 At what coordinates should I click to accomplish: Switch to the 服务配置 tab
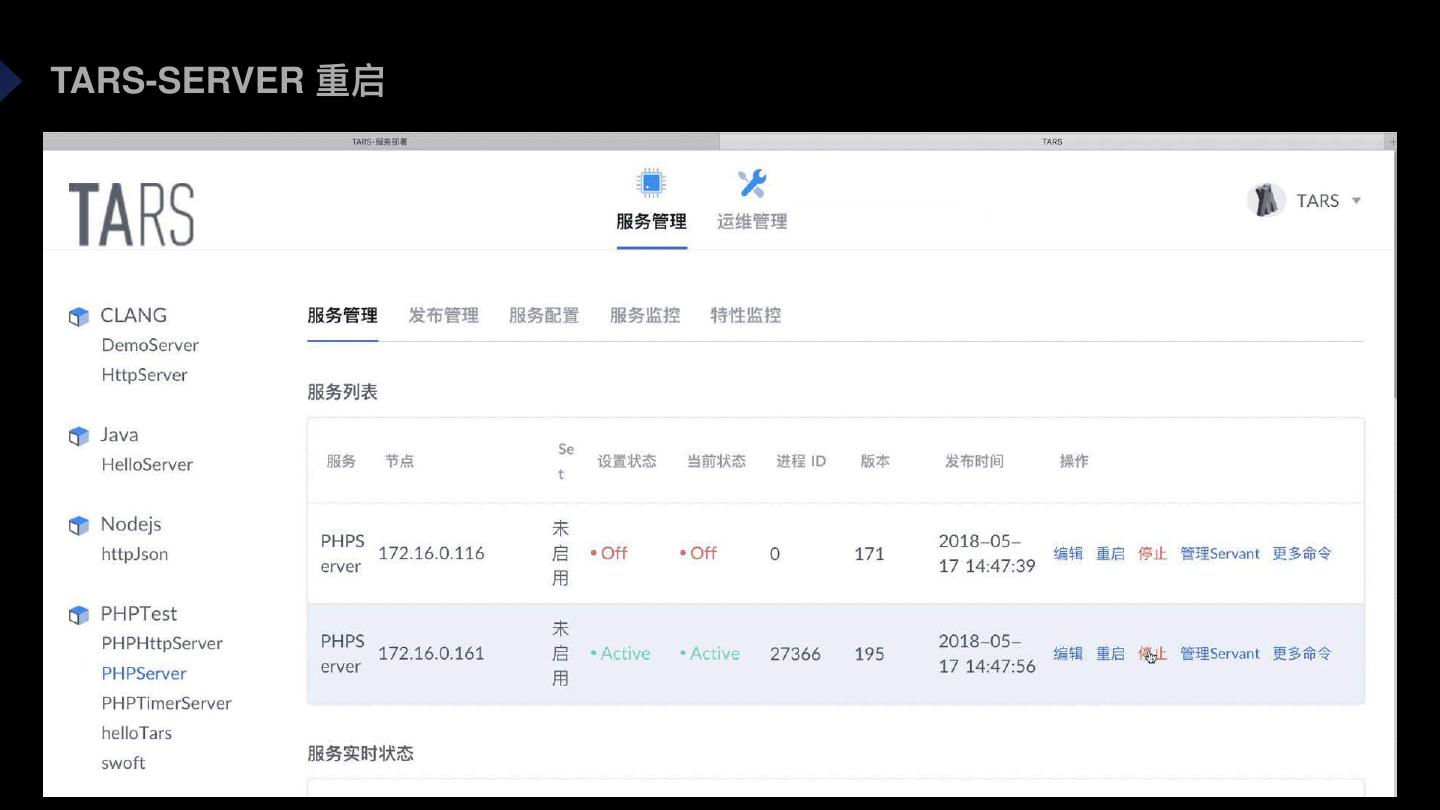pos(544,316)
